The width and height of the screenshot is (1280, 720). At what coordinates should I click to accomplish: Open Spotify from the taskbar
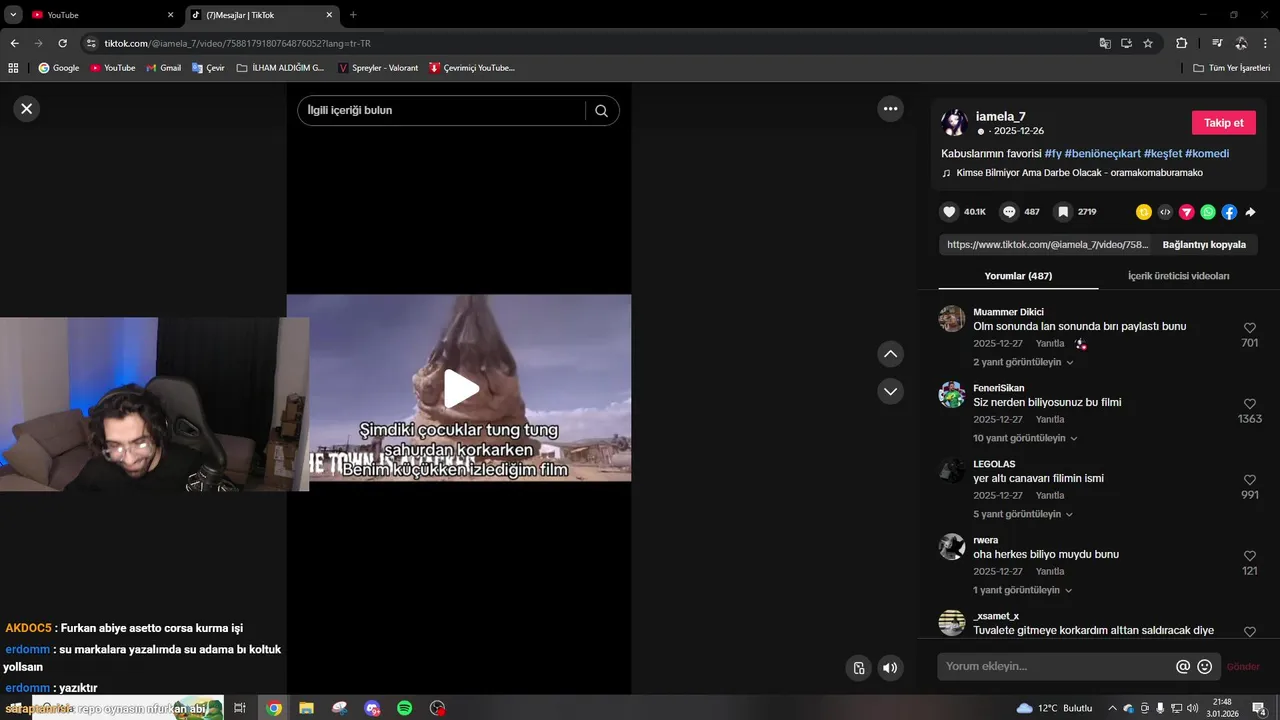[405, 708]
